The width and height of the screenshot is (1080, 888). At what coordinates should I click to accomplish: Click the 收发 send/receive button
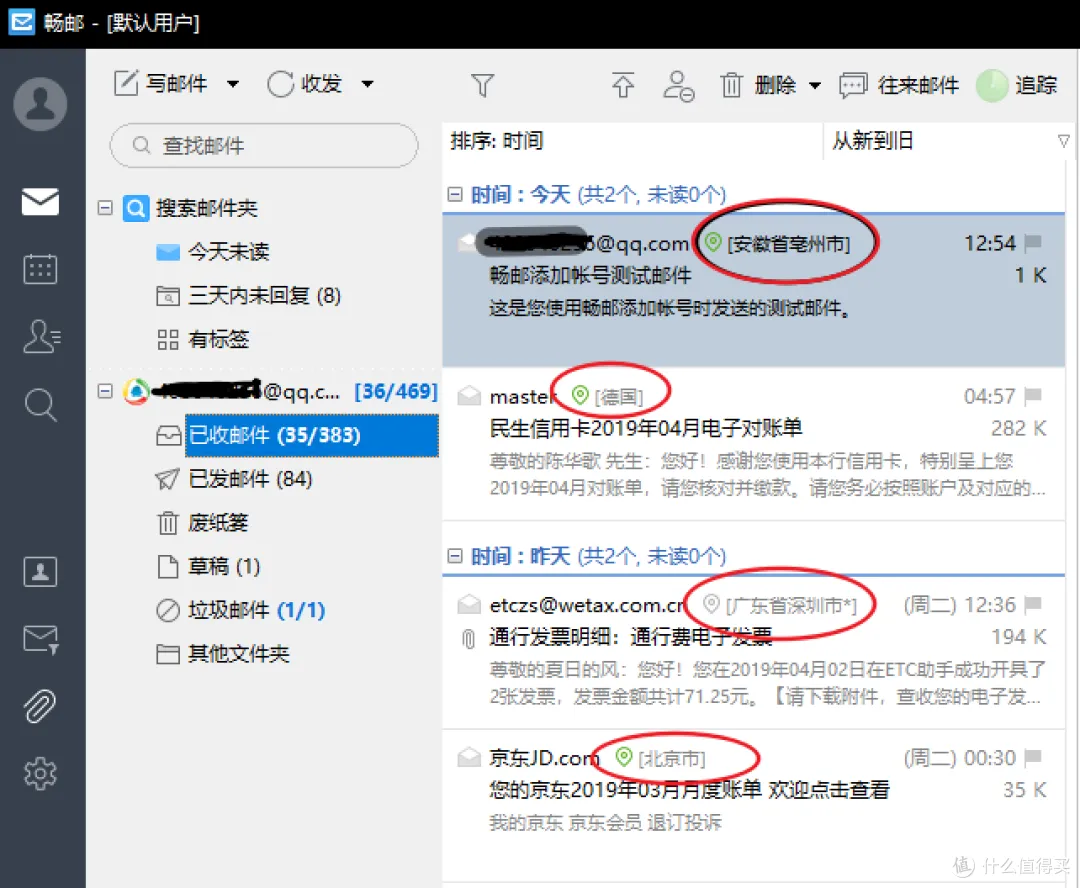click(x=304, y=84)
